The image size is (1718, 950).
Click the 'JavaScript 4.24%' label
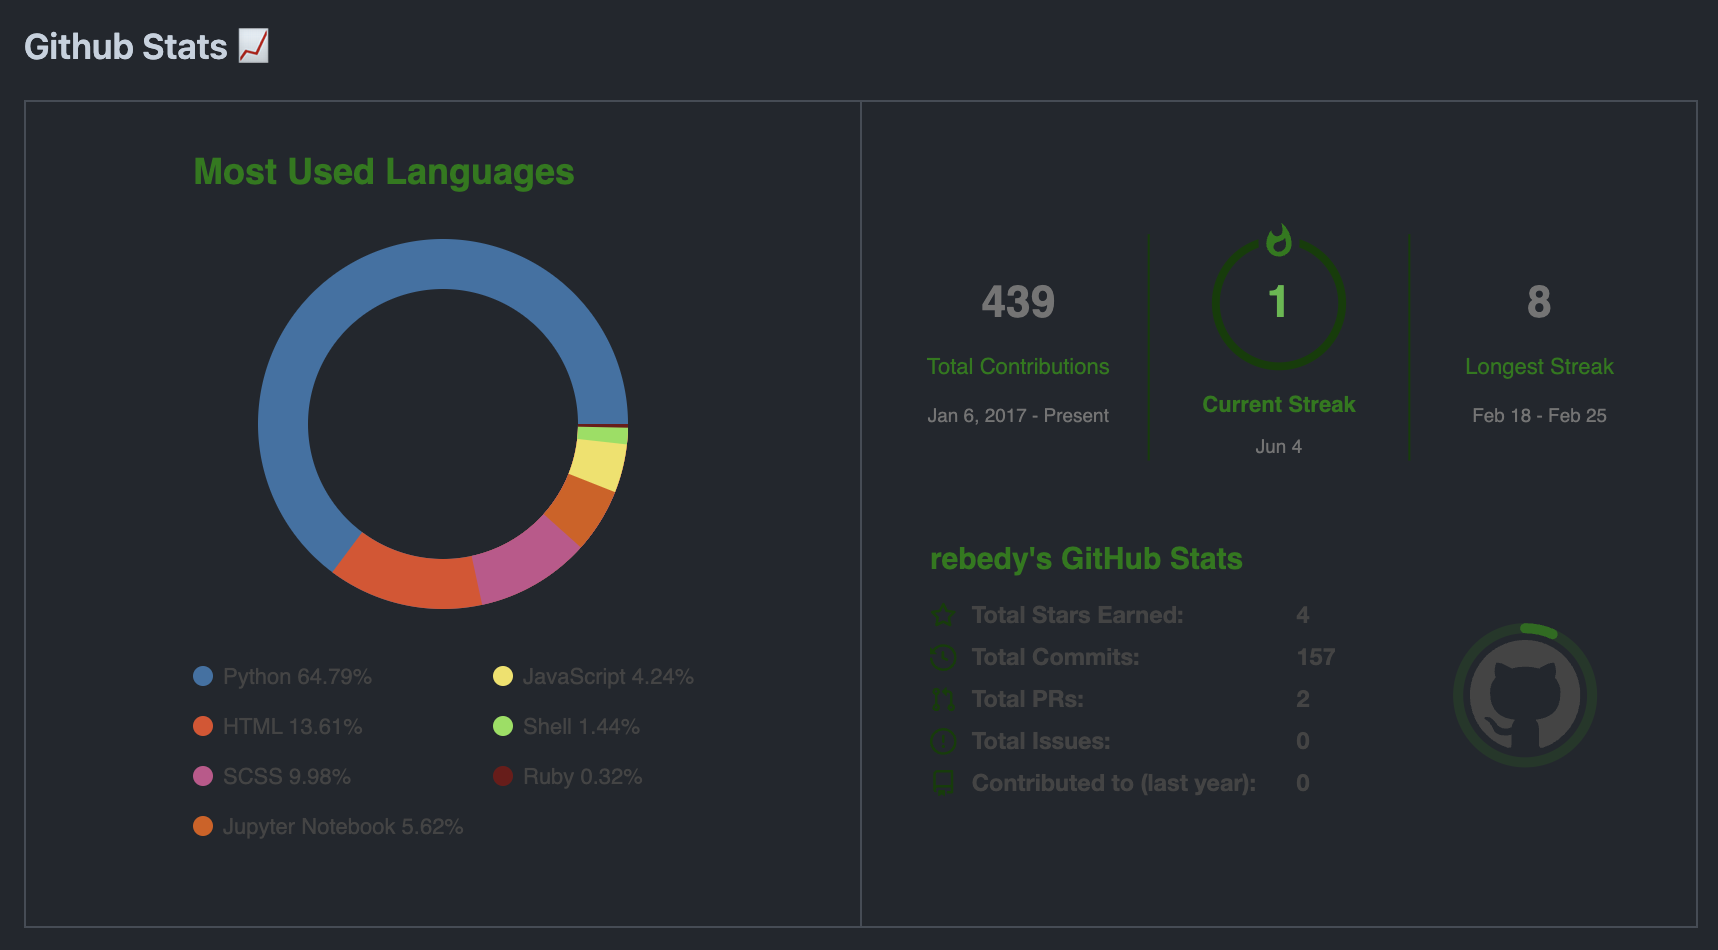(608, 677)
